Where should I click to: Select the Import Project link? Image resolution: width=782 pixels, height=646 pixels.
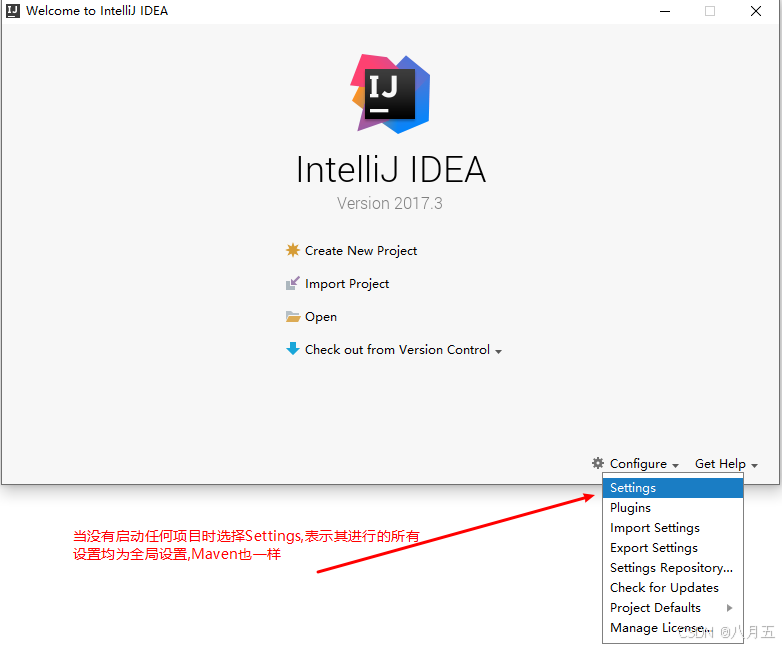pos(347,284)
